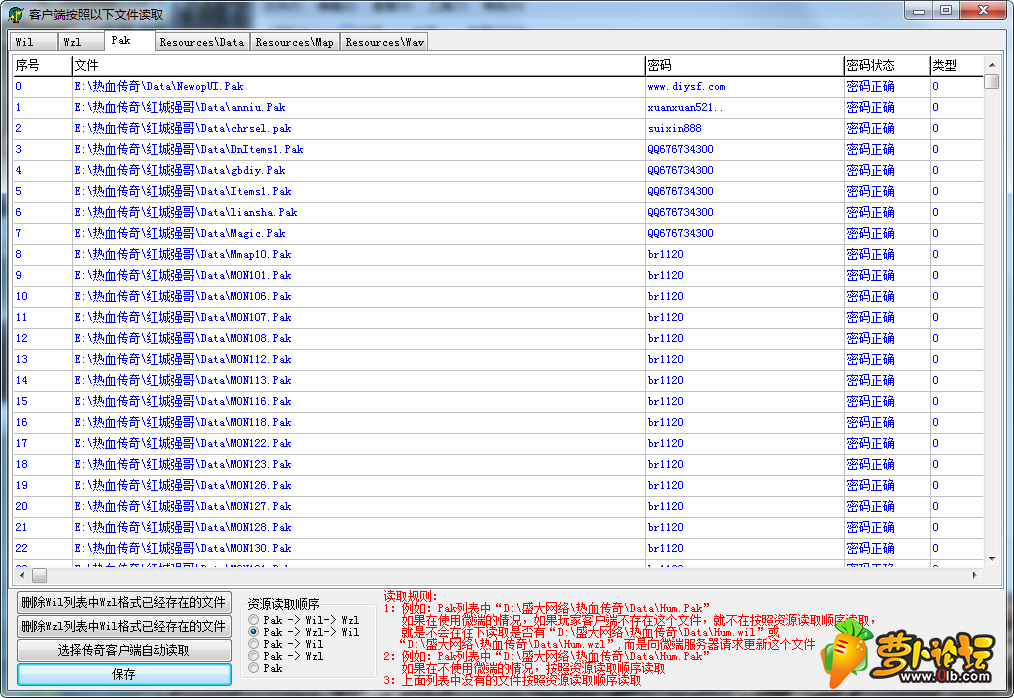Screen dimensions: 1014x698
Task: Open the Resources\Map tab
Action: [x=294, y=42]
